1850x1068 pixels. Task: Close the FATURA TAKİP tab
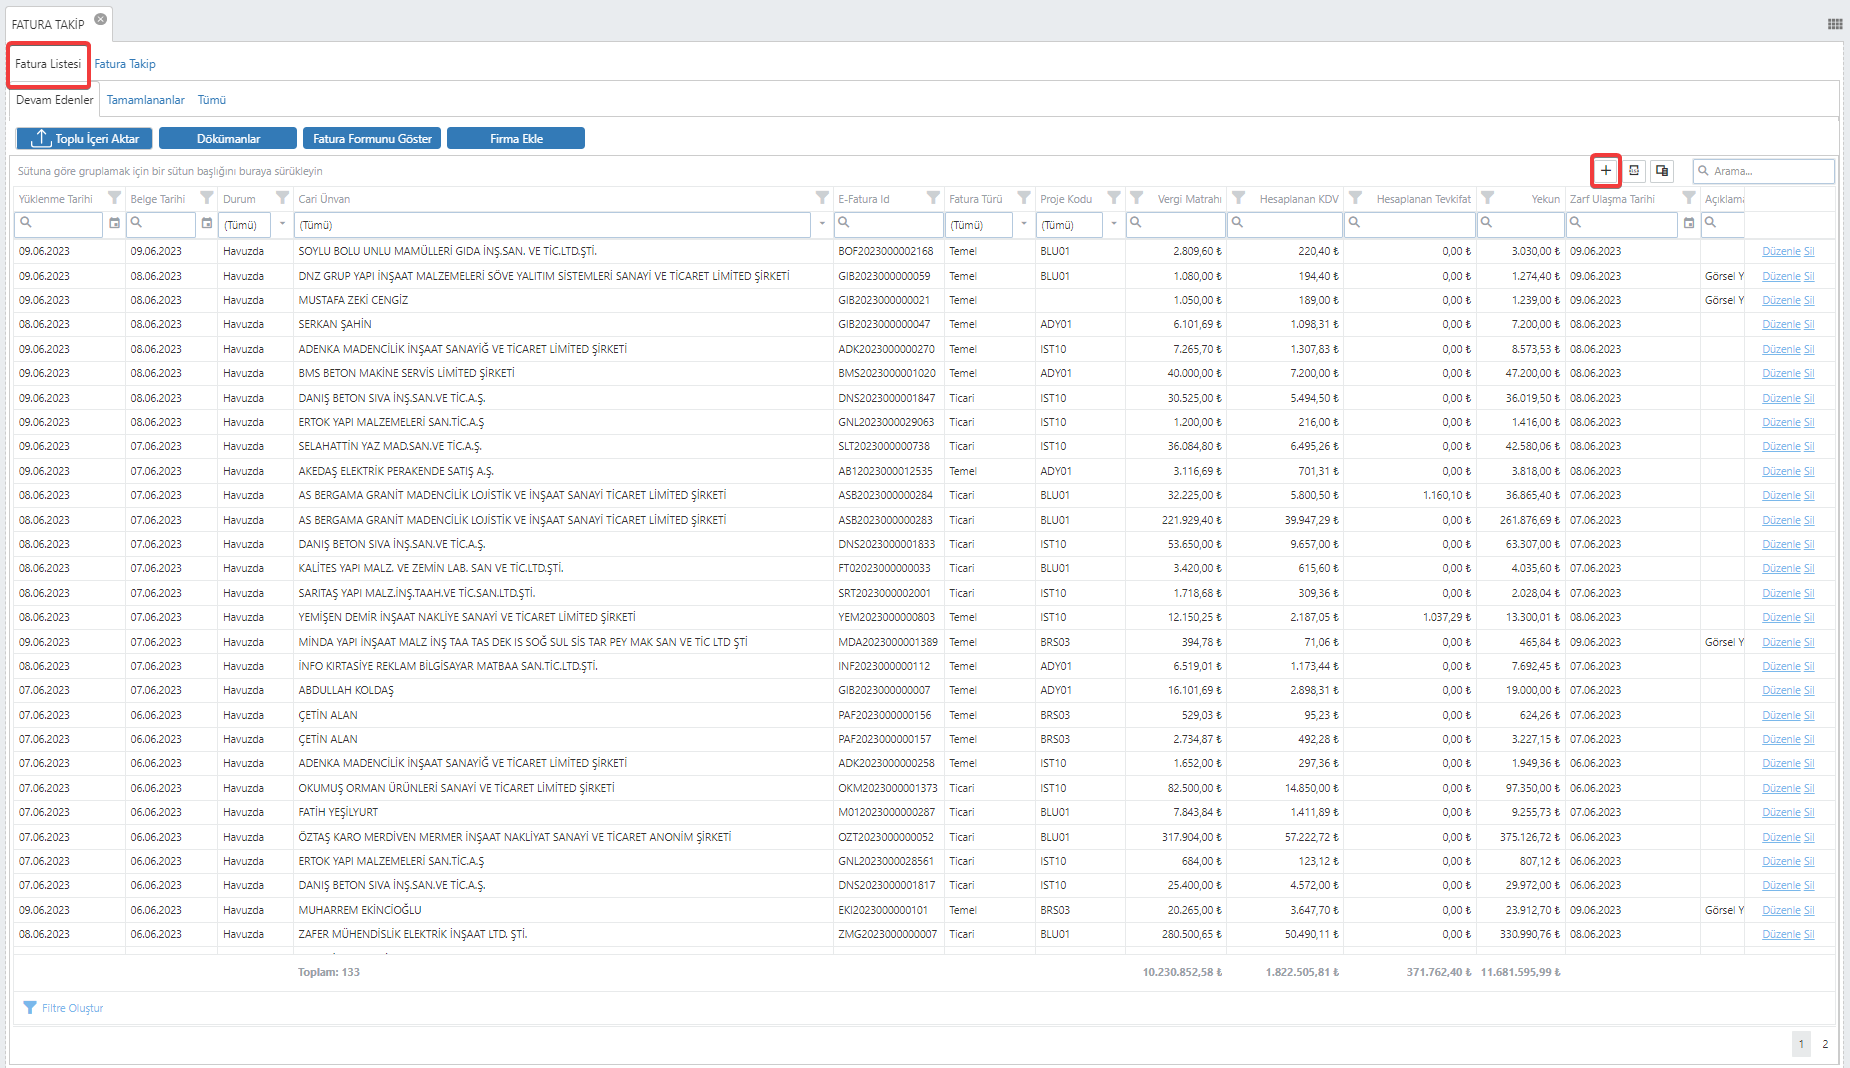(100, 19)
